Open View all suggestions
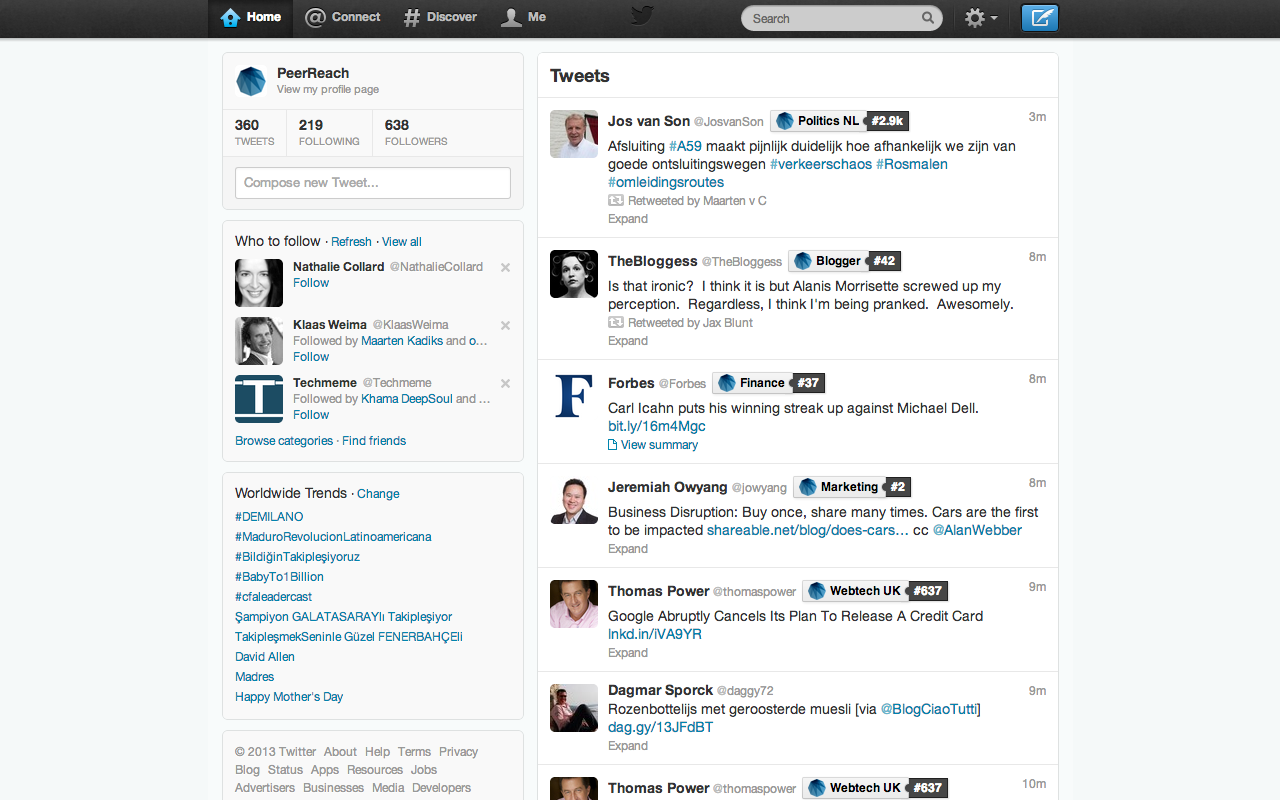 [402, 242]
